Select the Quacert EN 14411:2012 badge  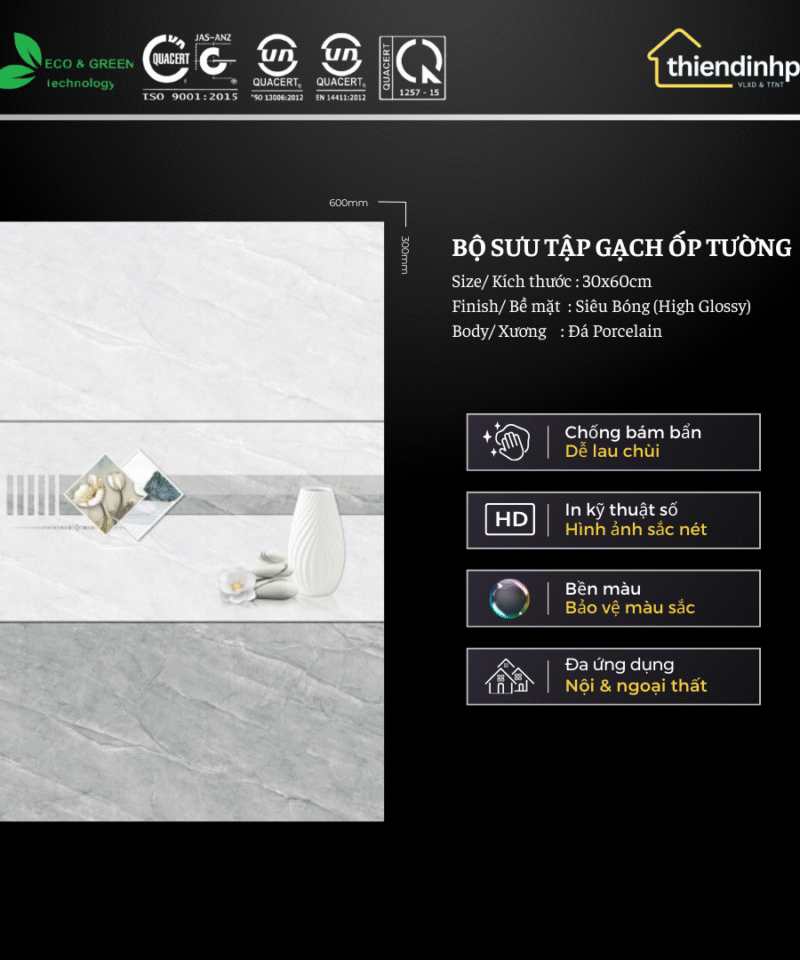(340, 66)
